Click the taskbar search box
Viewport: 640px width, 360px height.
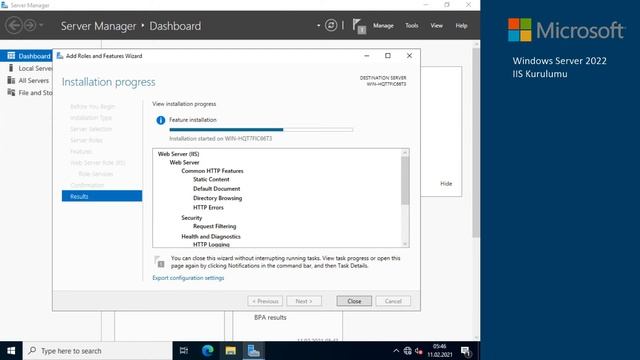coord(98,351)
